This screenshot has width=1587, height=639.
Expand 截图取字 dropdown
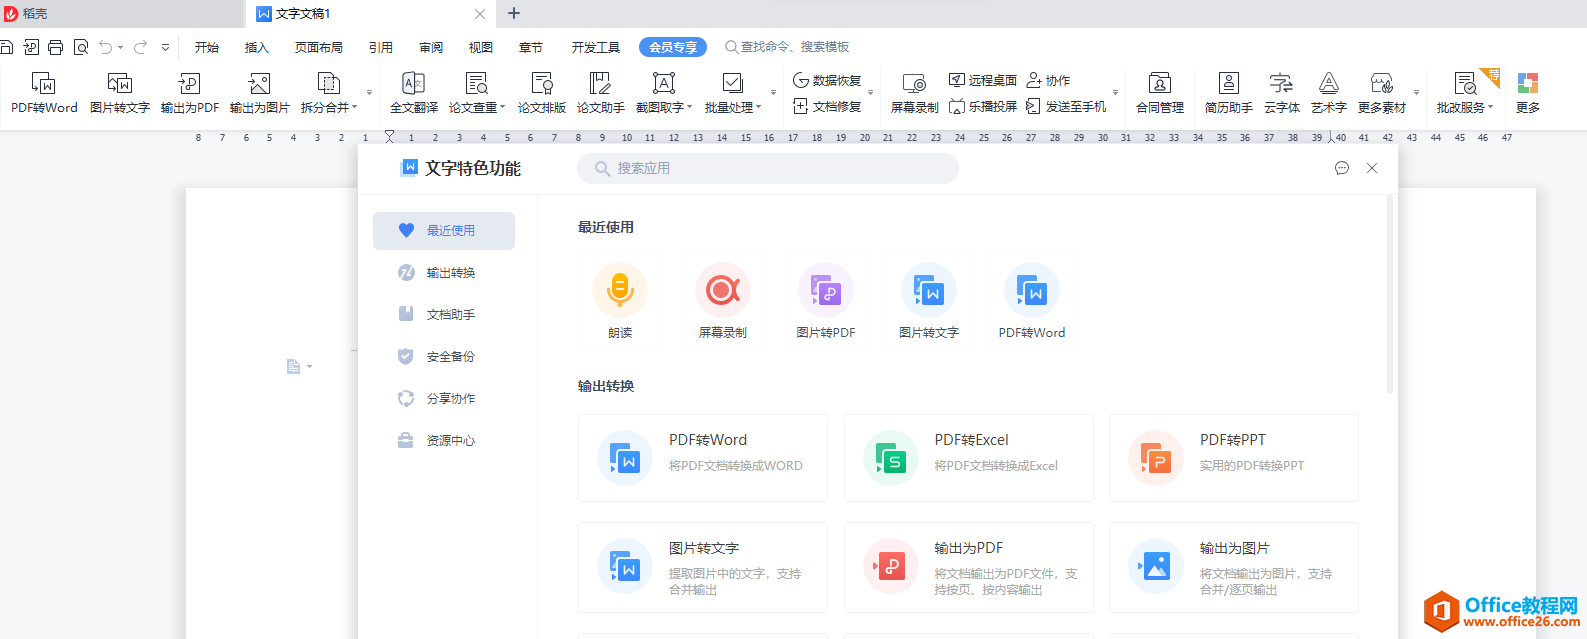(x=689, y=107)
